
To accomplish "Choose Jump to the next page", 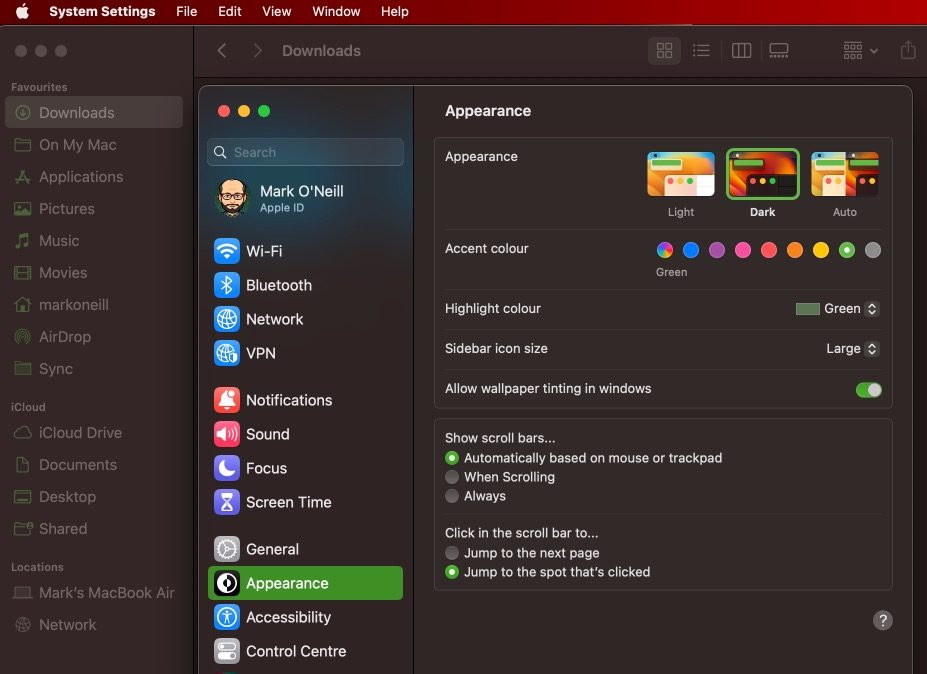I will [x=452, y=553].
